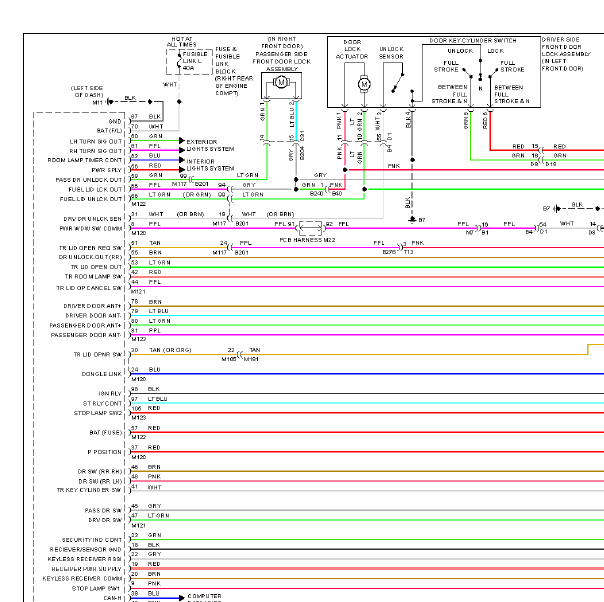Select 'PASS DR UNLOCK OUT' label
Image resolution: width=604 pixels, height=602 pixels.
tap(89, 180)
